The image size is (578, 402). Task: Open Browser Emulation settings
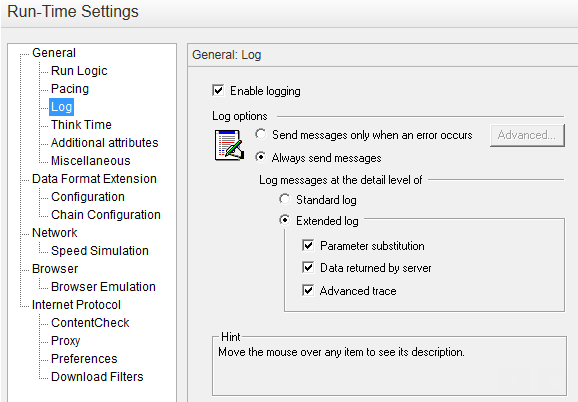pyautogui.click(x=103, y=287)
